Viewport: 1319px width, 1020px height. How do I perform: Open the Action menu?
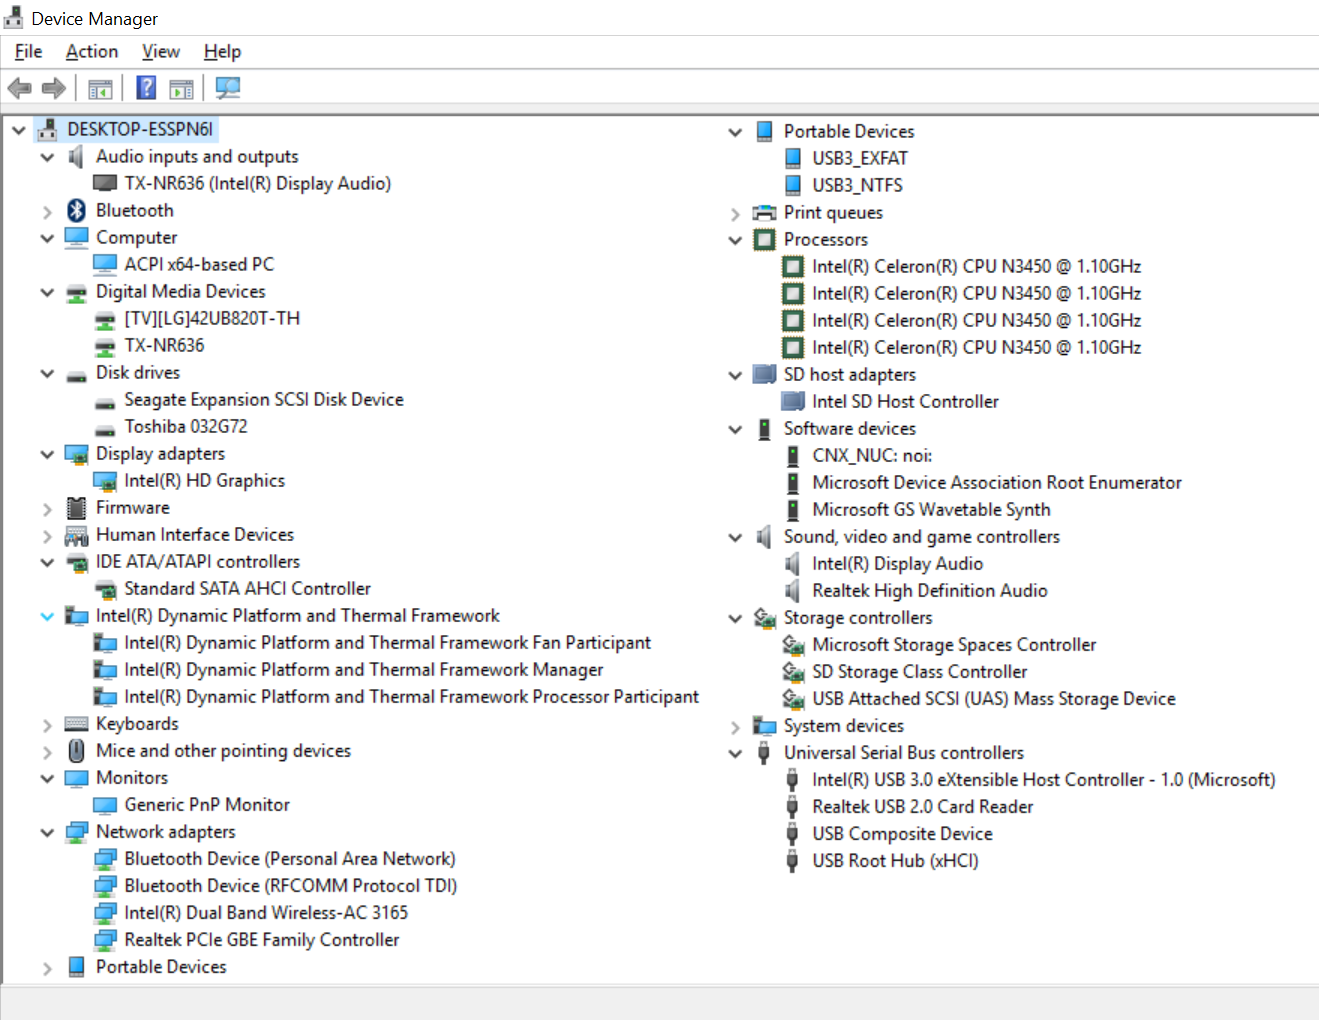point(92,51)
